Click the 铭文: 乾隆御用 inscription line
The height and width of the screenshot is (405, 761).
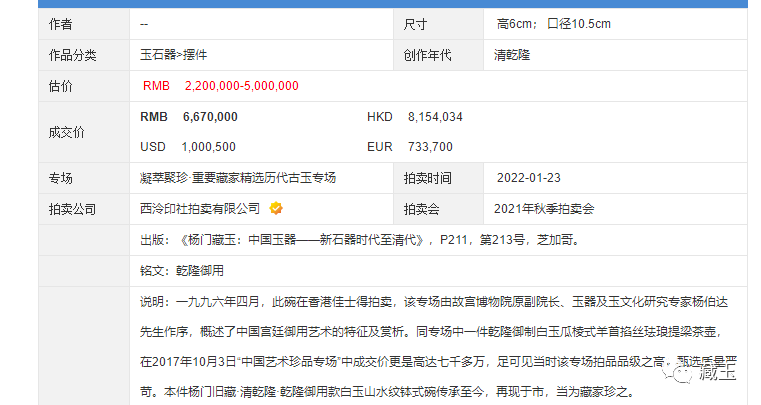[x=181, y=271]
